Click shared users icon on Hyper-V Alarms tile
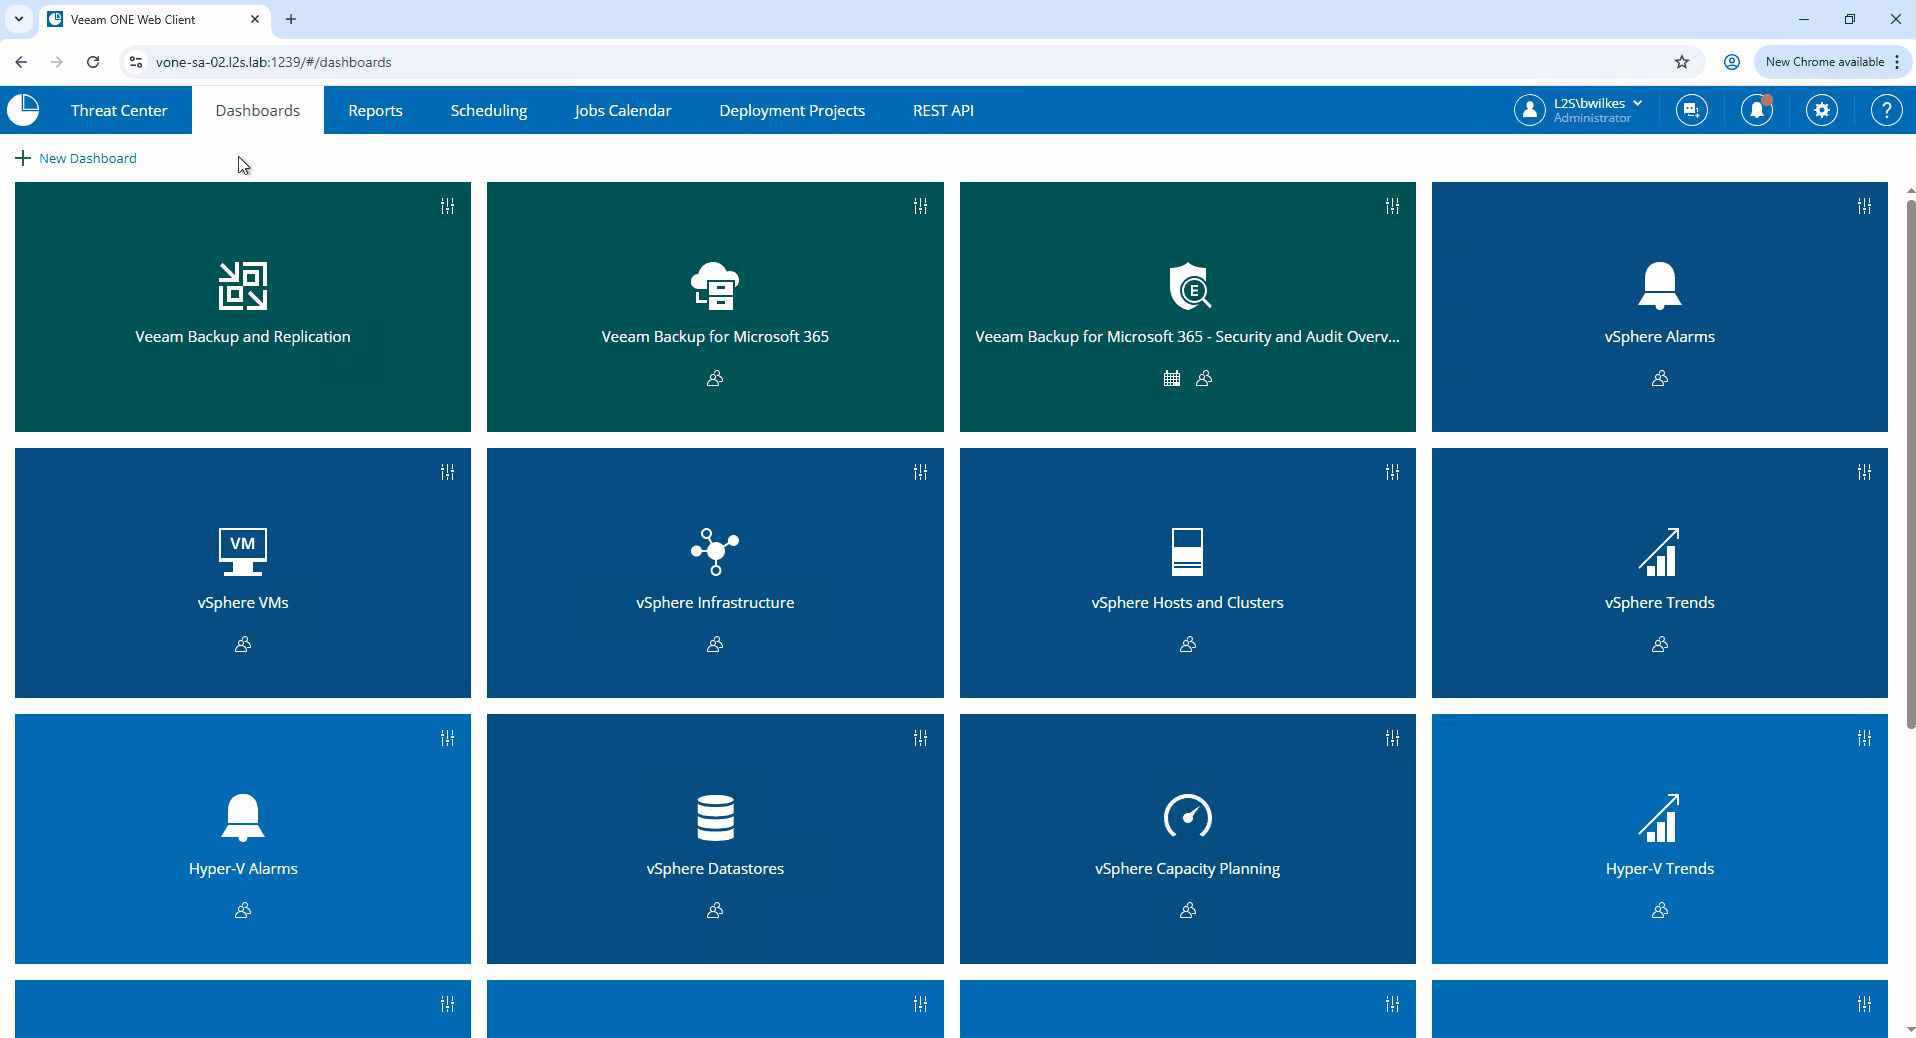 coord(243,910)
